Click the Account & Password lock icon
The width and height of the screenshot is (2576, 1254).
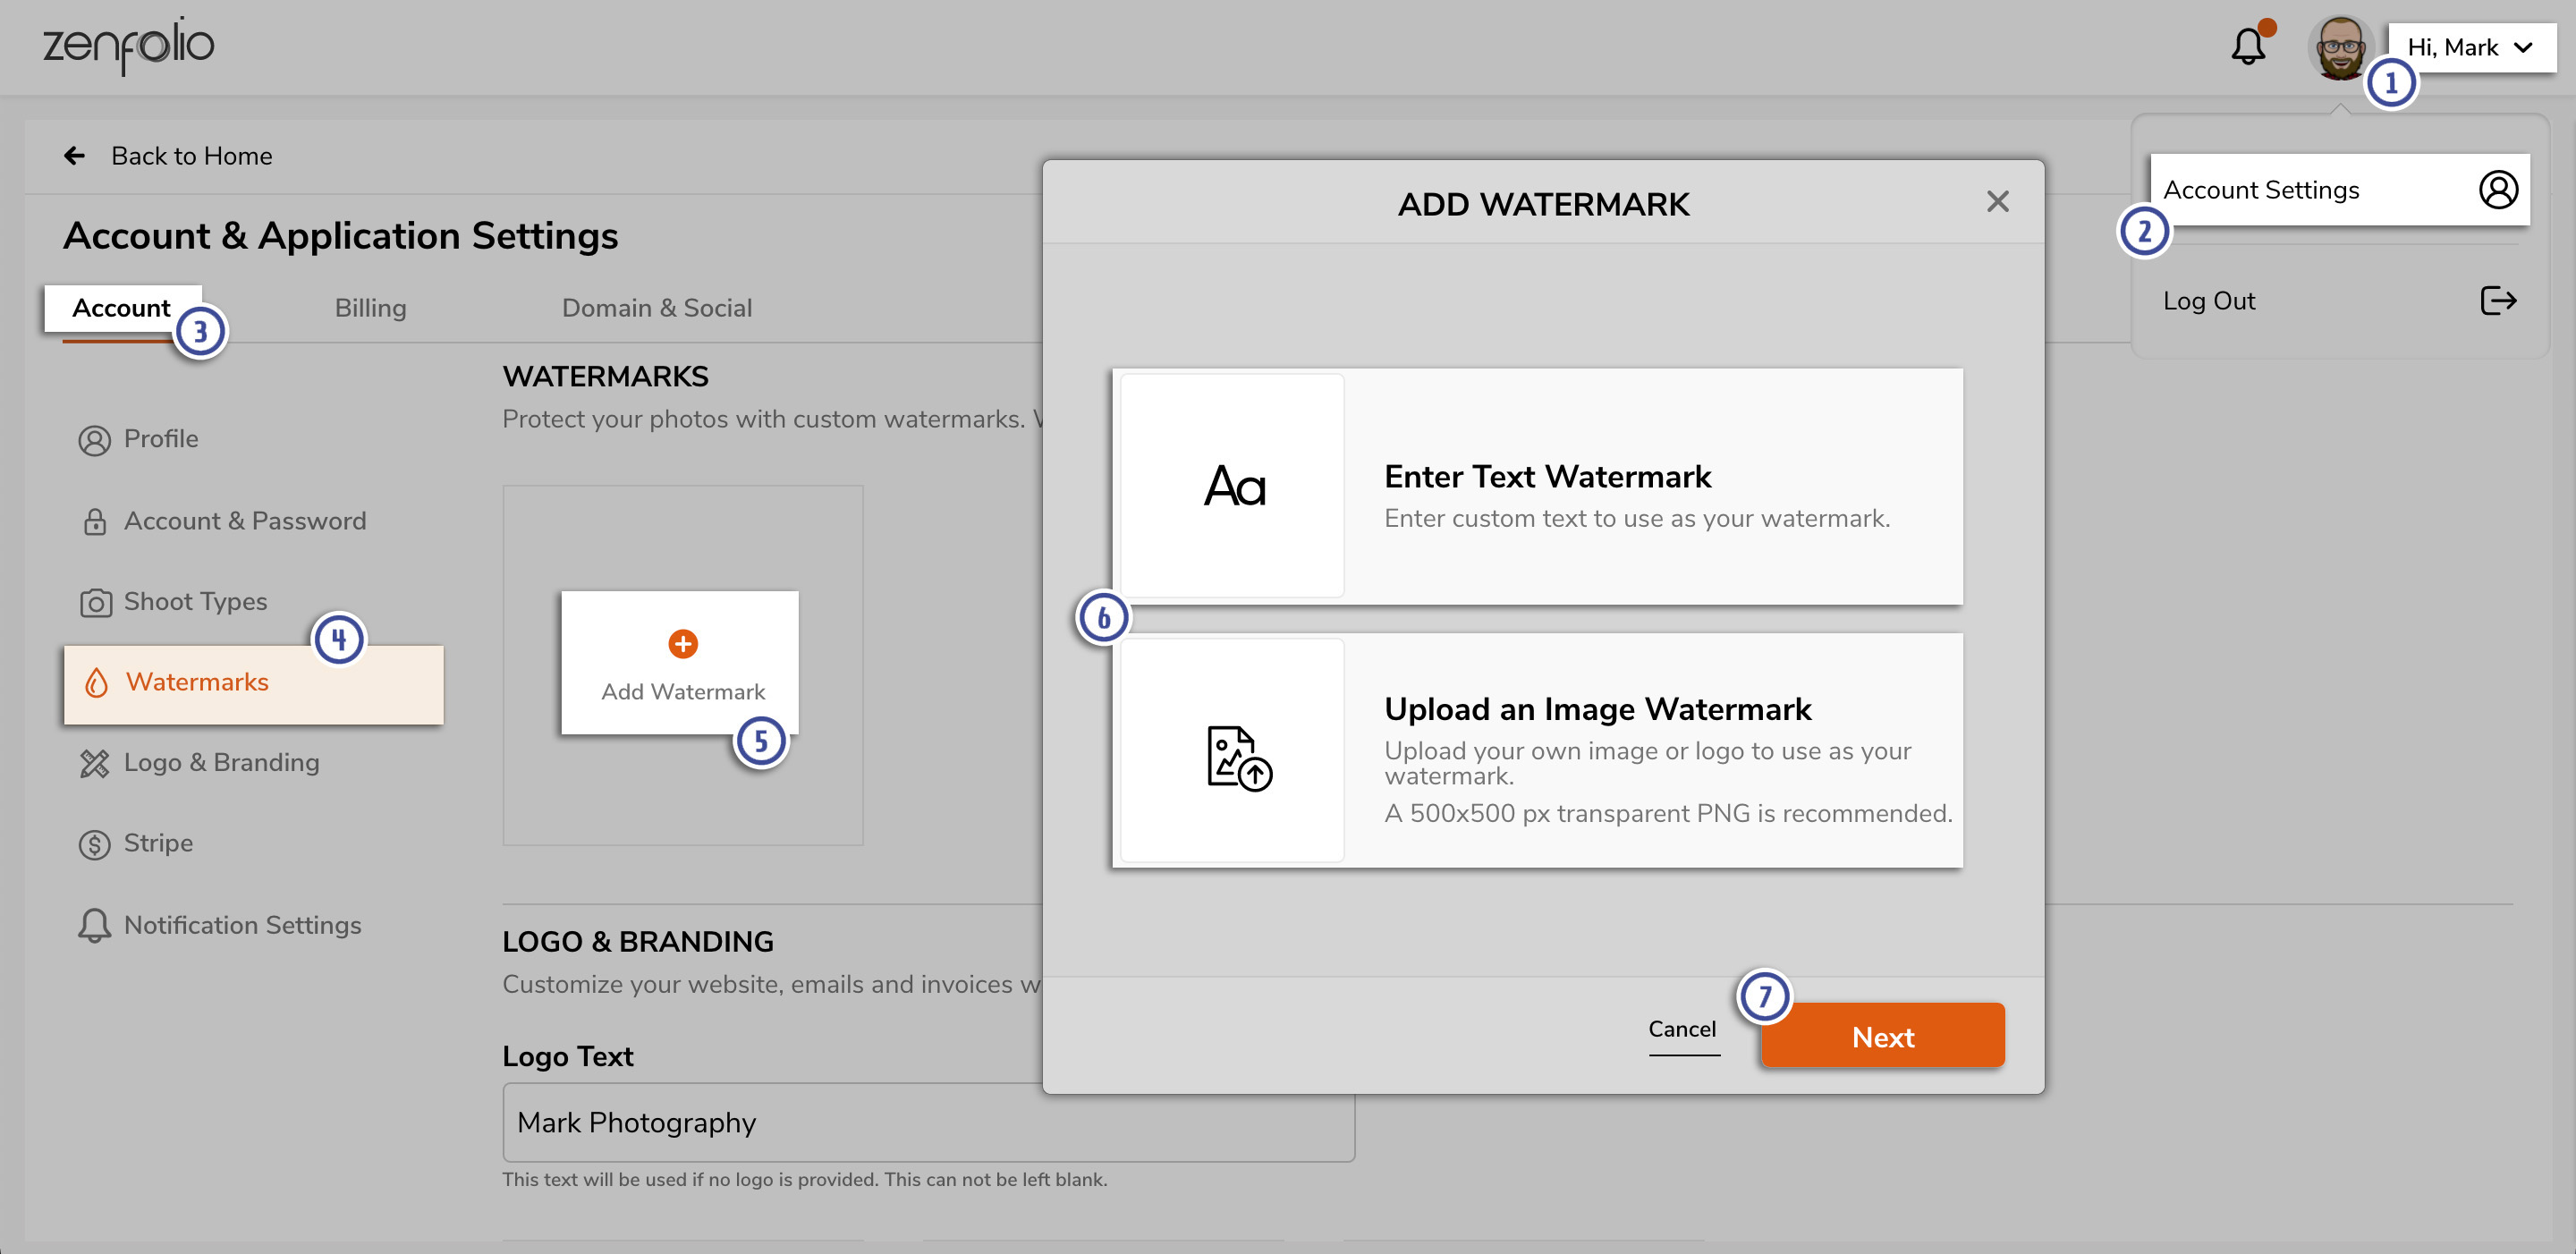(x=95, y=521)
